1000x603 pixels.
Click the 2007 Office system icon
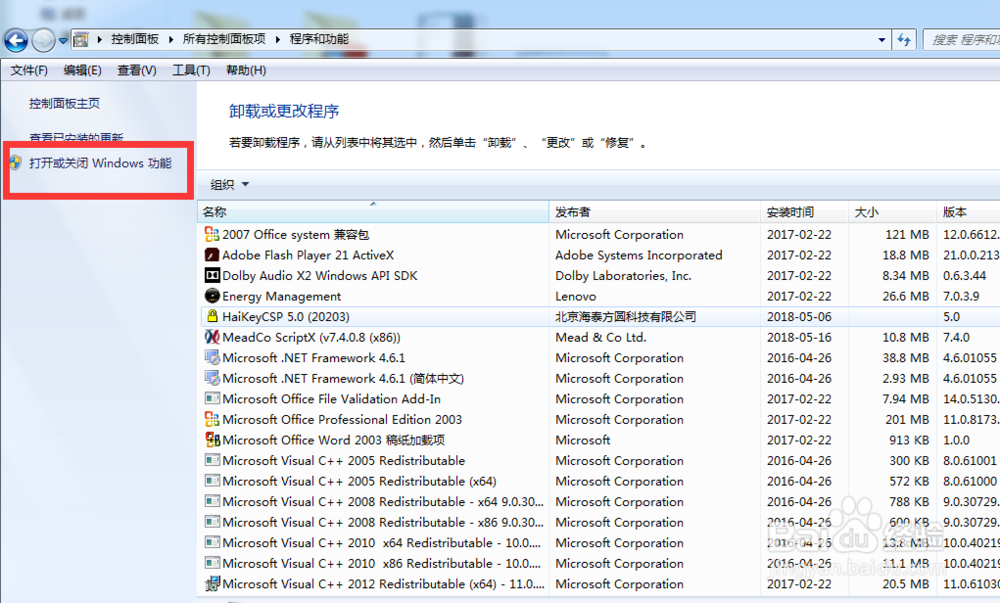click(x=211, y=234)
